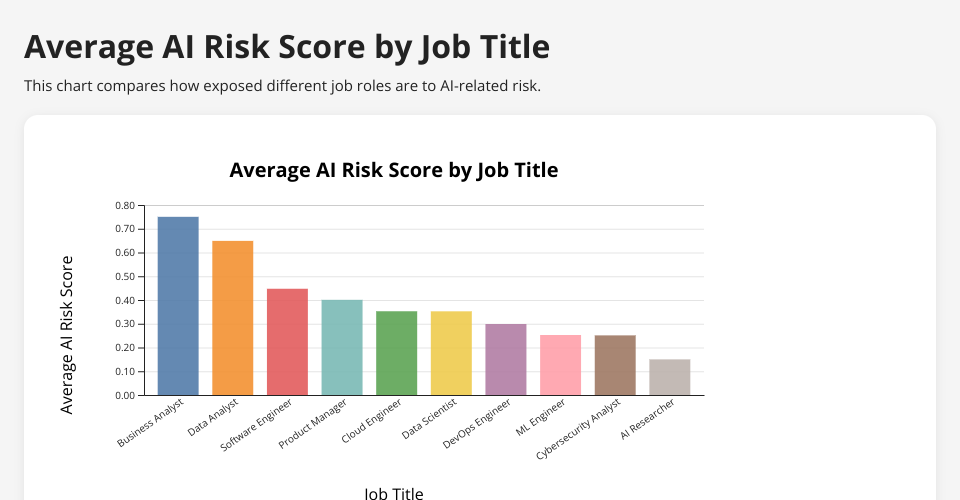Select the teal Product Manager bar
Screen dimensions: 960x500
342,347
